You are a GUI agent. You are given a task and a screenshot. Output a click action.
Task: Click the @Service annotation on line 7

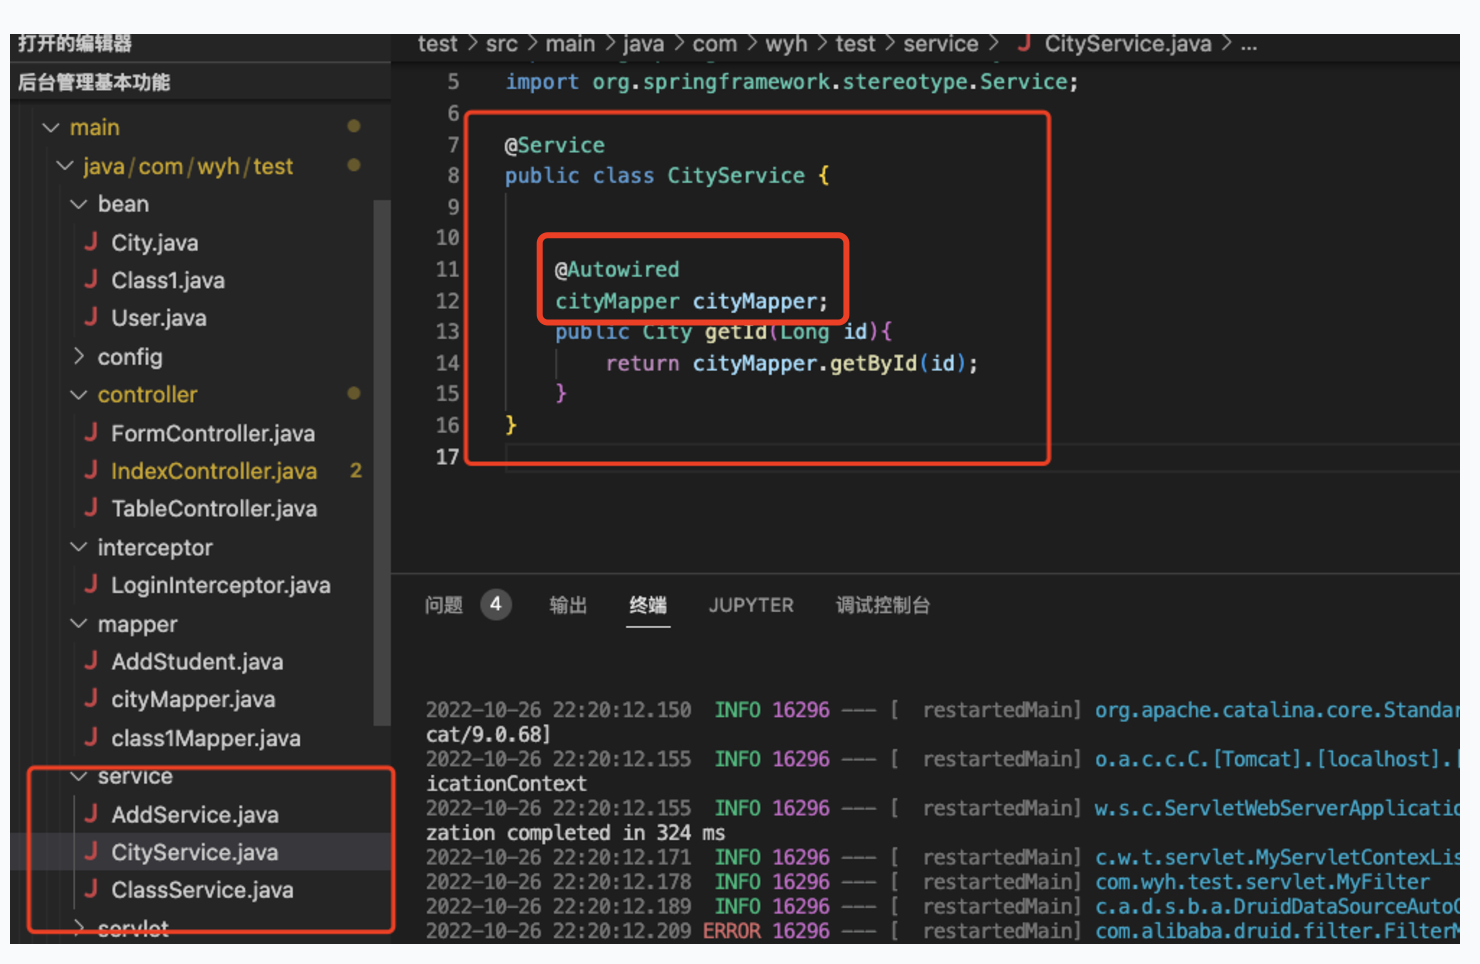click(x=554, y=145)
